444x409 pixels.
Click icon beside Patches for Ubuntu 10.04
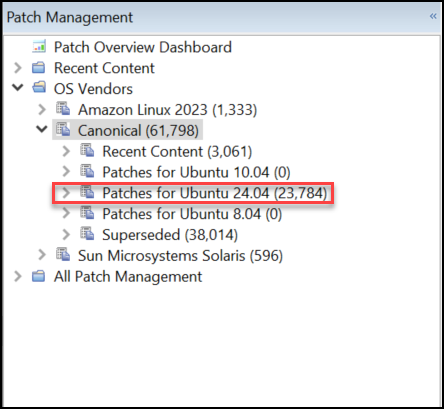pyautogui.click(x=87, y=171)
